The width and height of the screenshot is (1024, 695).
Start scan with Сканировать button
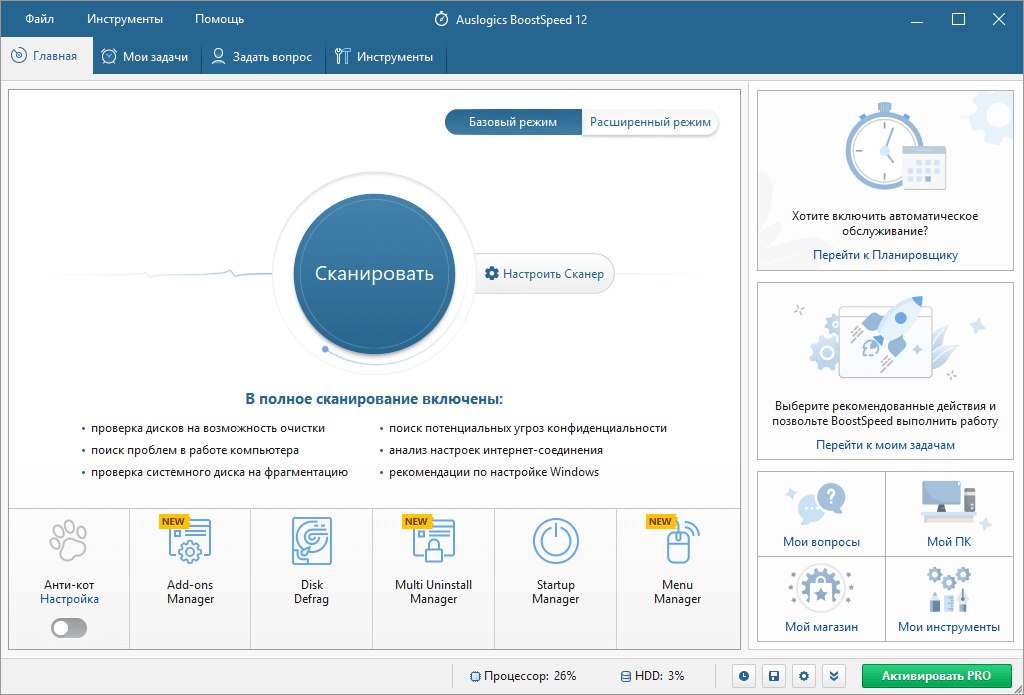374,273
